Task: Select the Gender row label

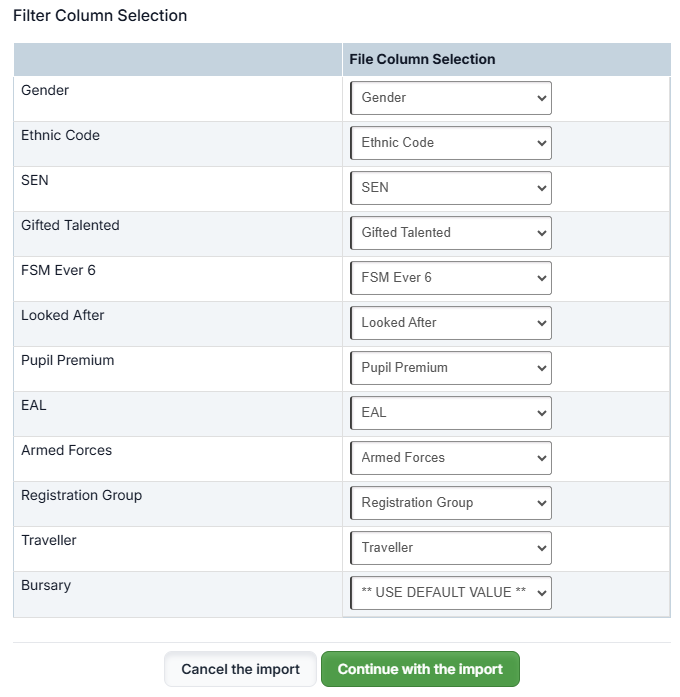Action: tap(45, 90)
